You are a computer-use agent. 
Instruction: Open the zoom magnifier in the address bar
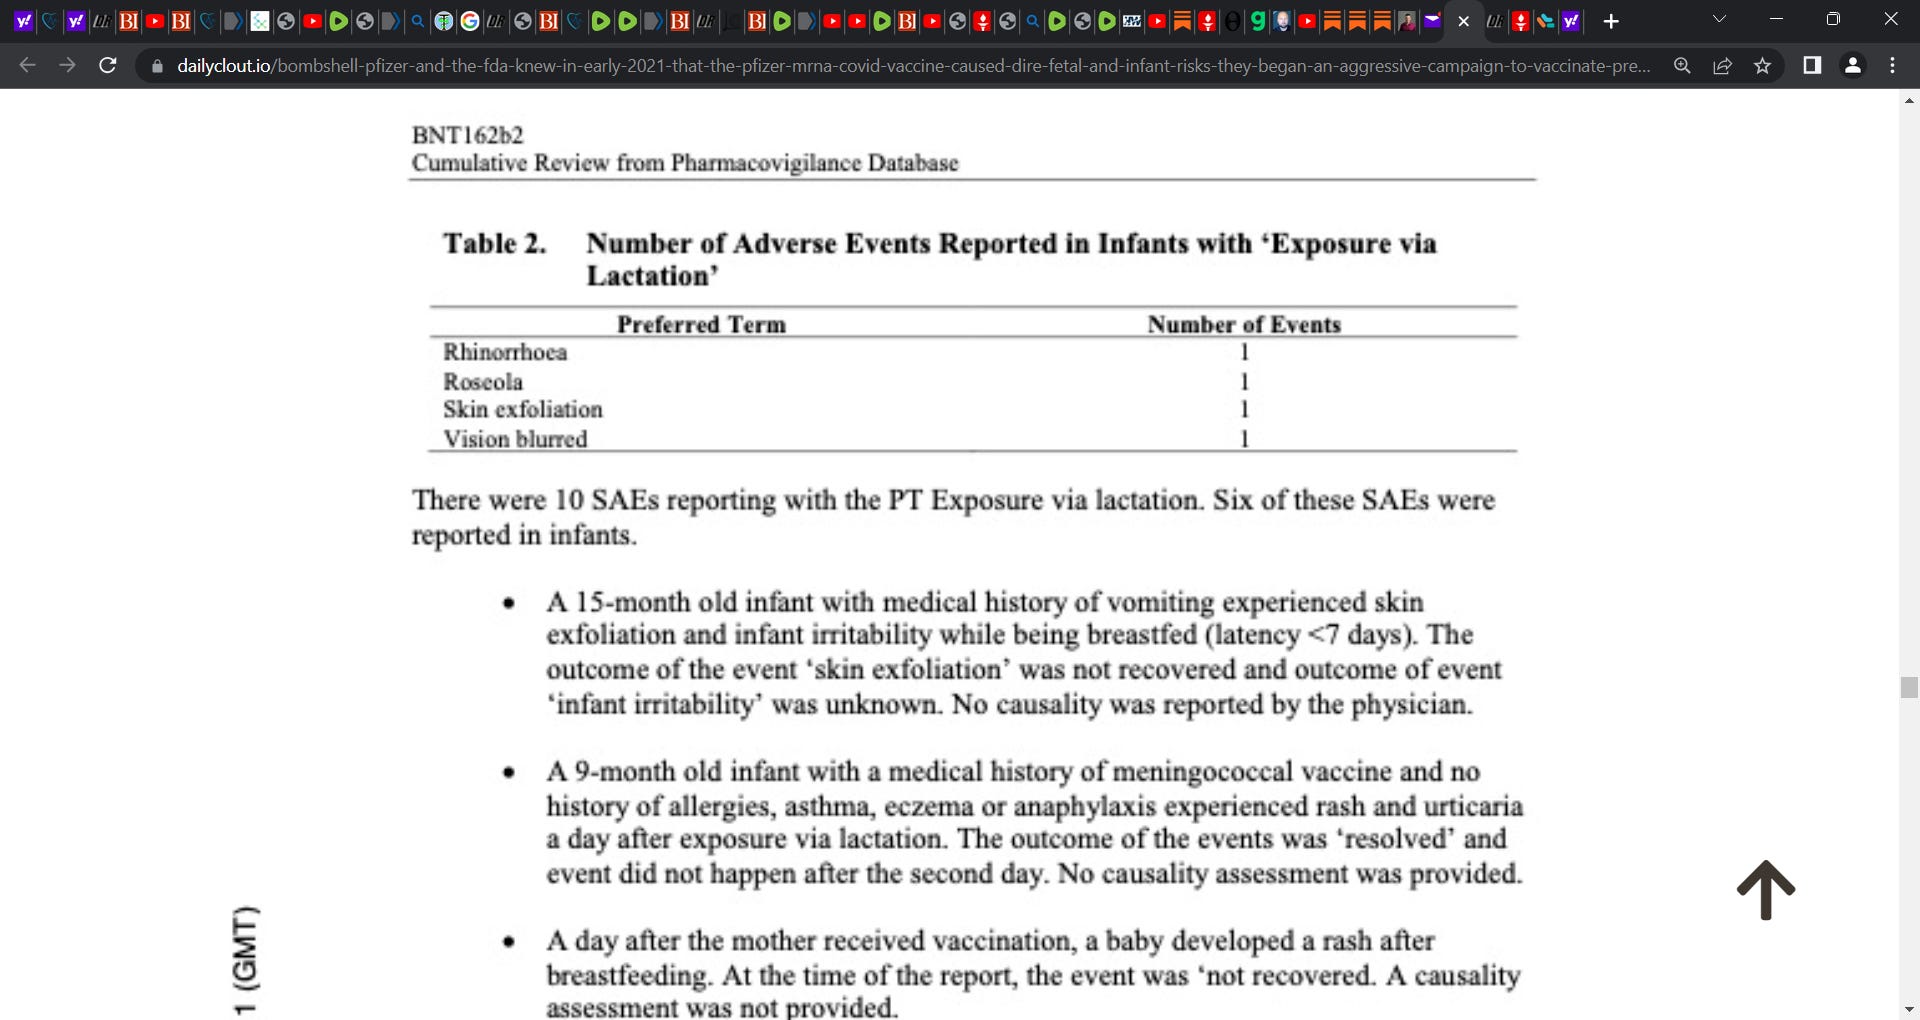[x=1682, y=66]
